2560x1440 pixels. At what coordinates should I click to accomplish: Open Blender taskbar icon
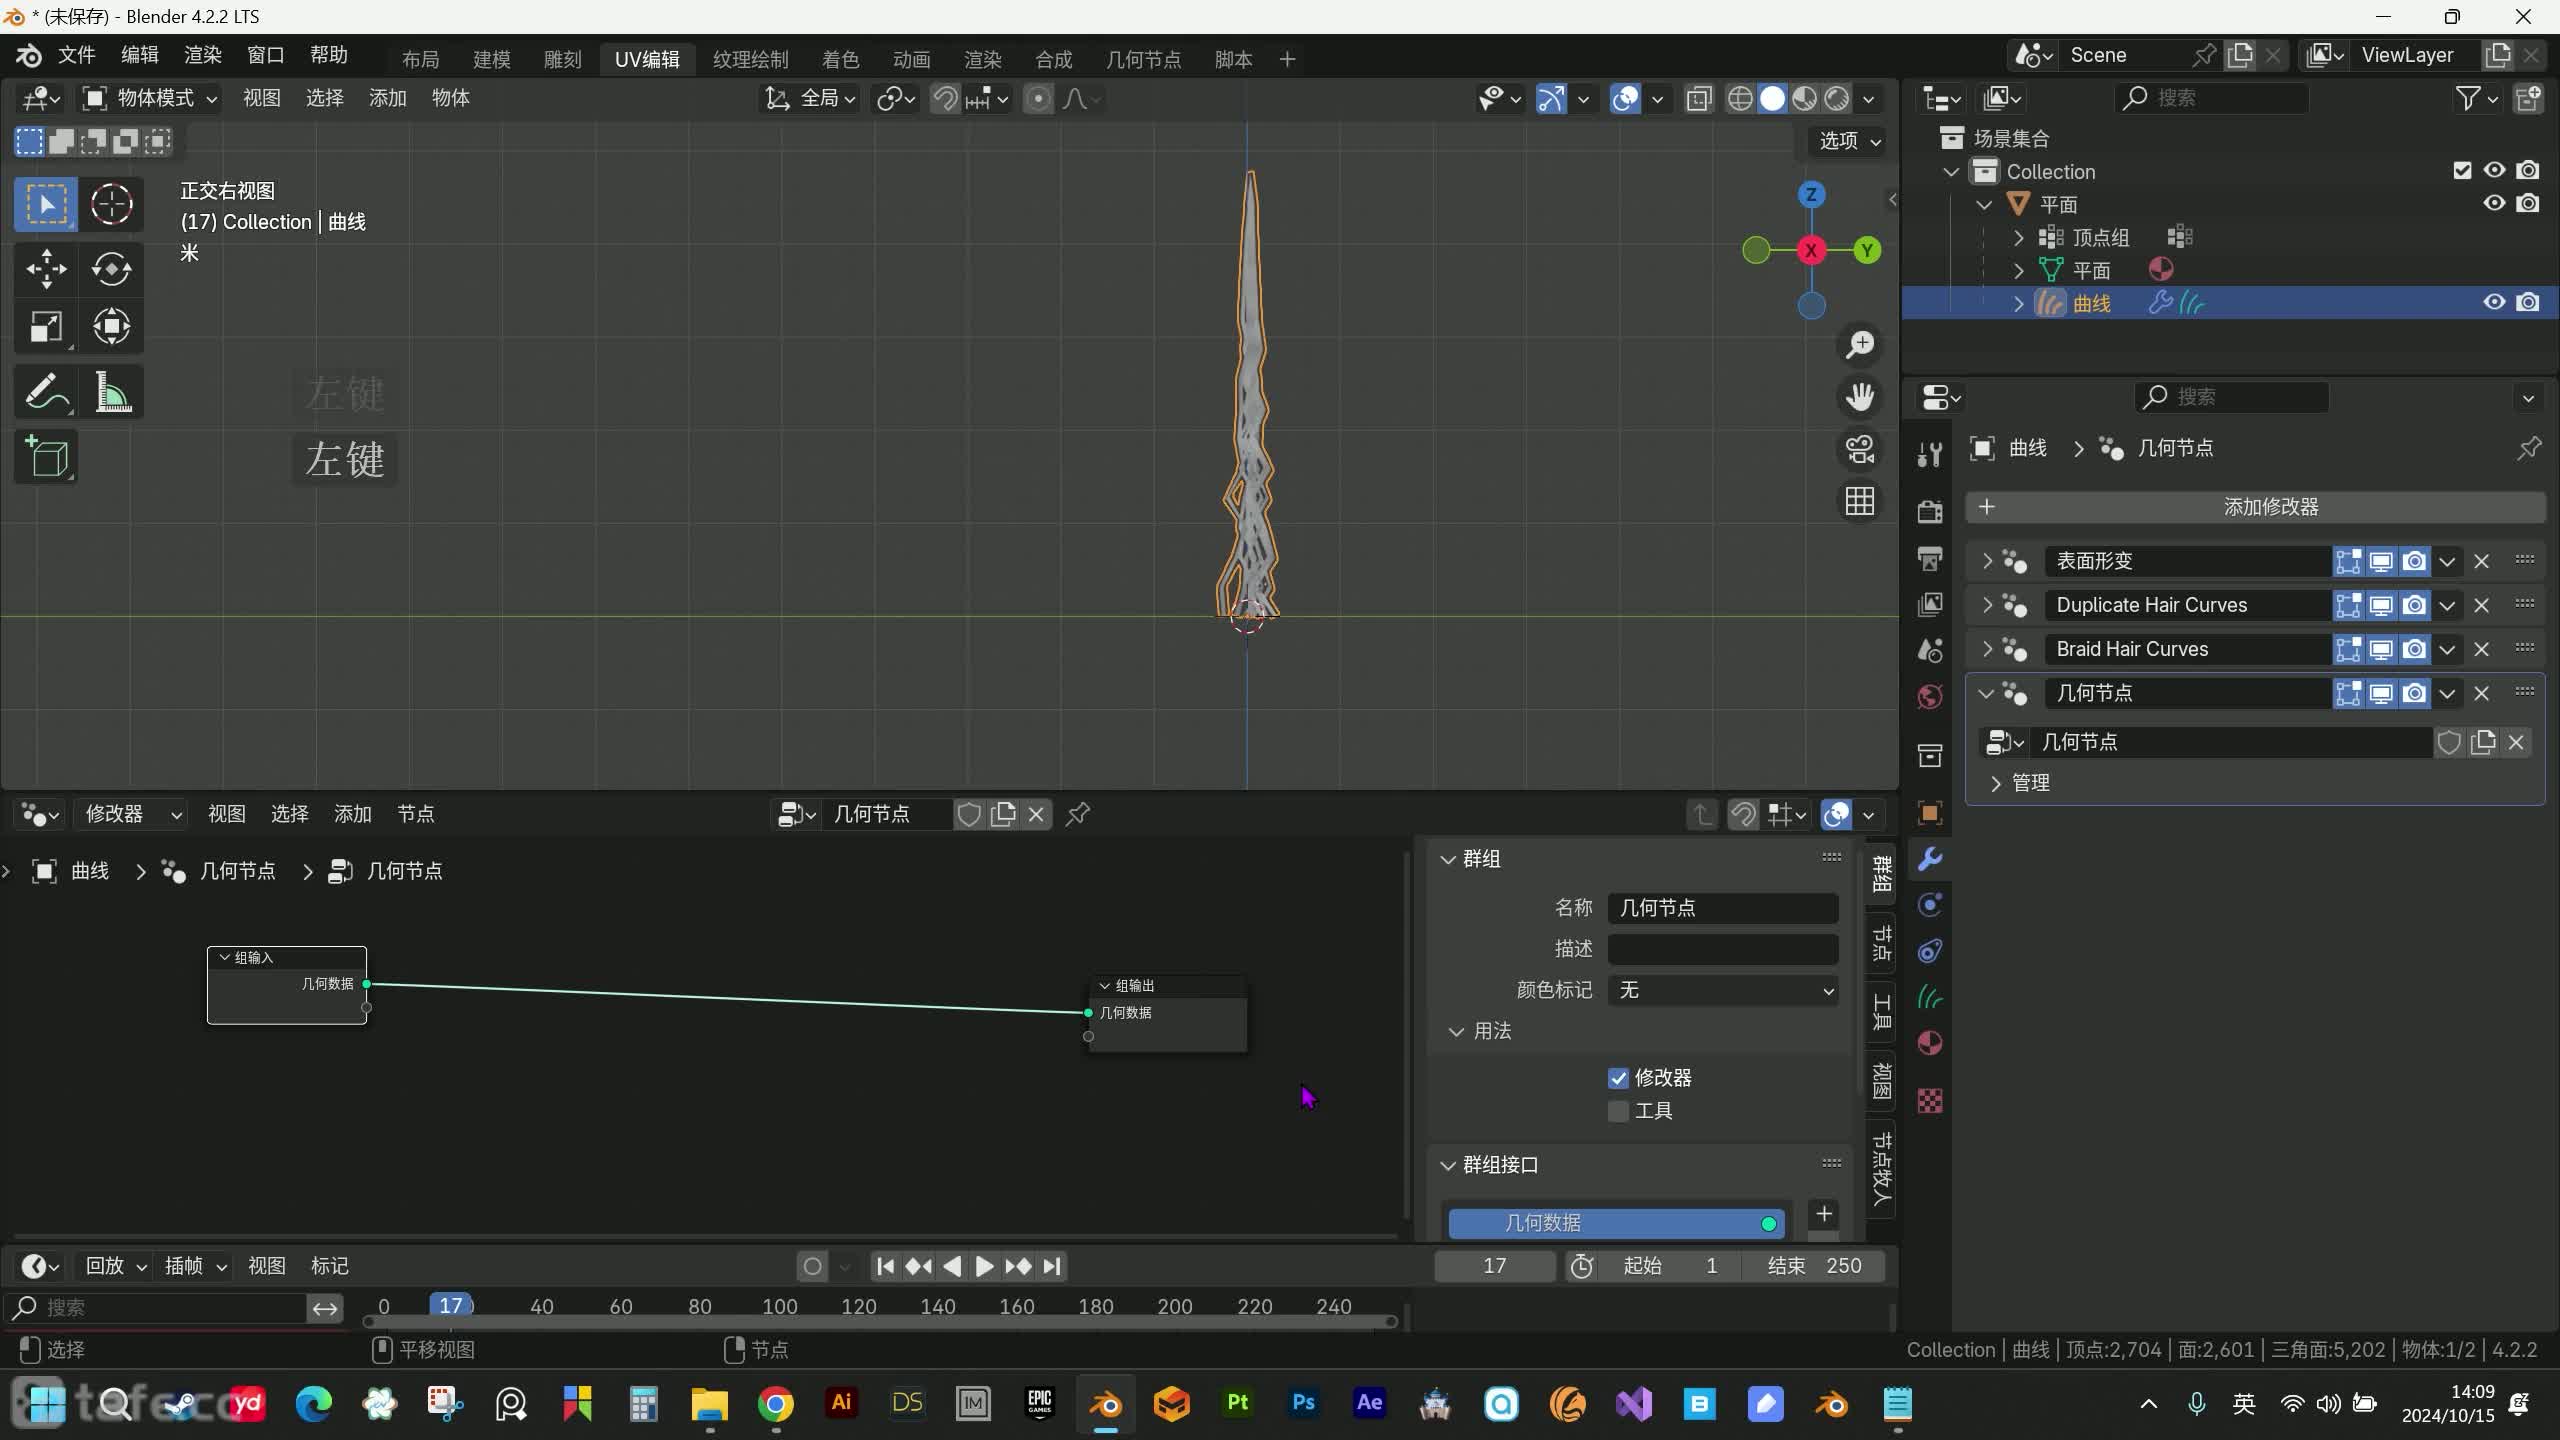(x=1105, y=1404)
